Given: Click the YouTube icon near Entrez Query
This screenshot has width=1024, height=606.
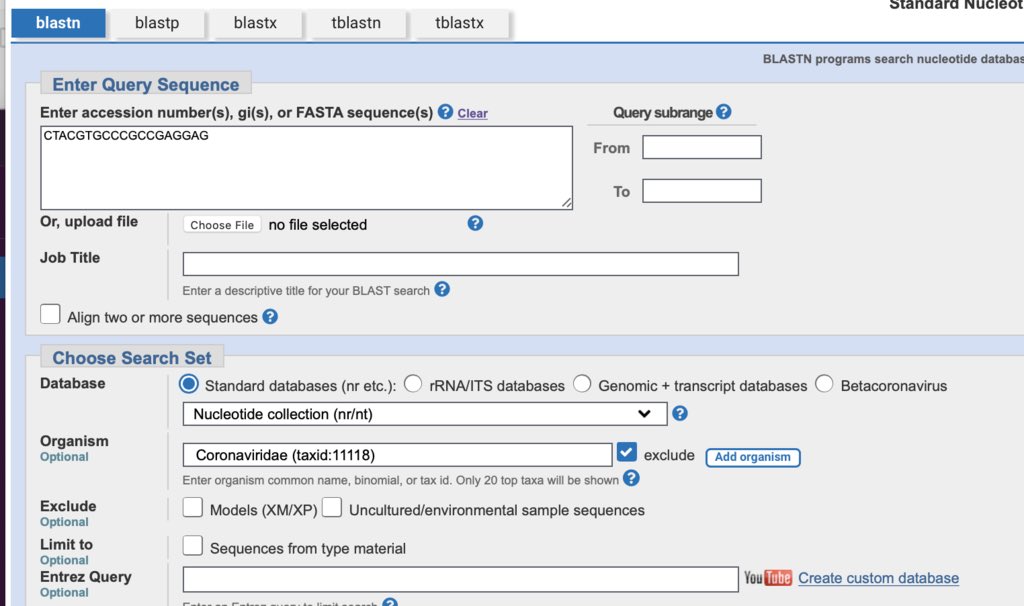Looking at the screenshot, I should click(x=768, y=578).
